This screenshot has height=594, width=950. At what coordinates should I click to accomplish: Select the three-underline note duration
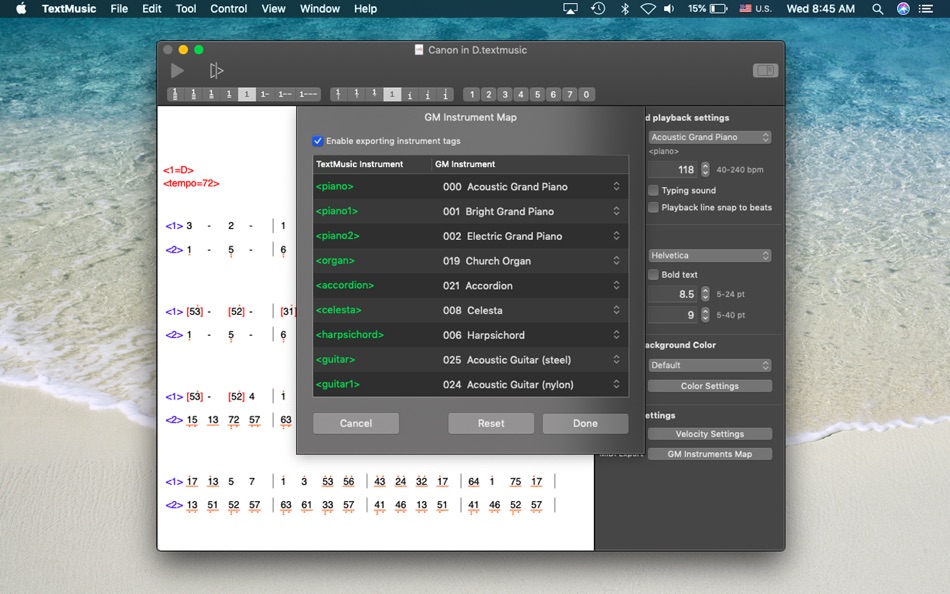[x=193, y=95]
